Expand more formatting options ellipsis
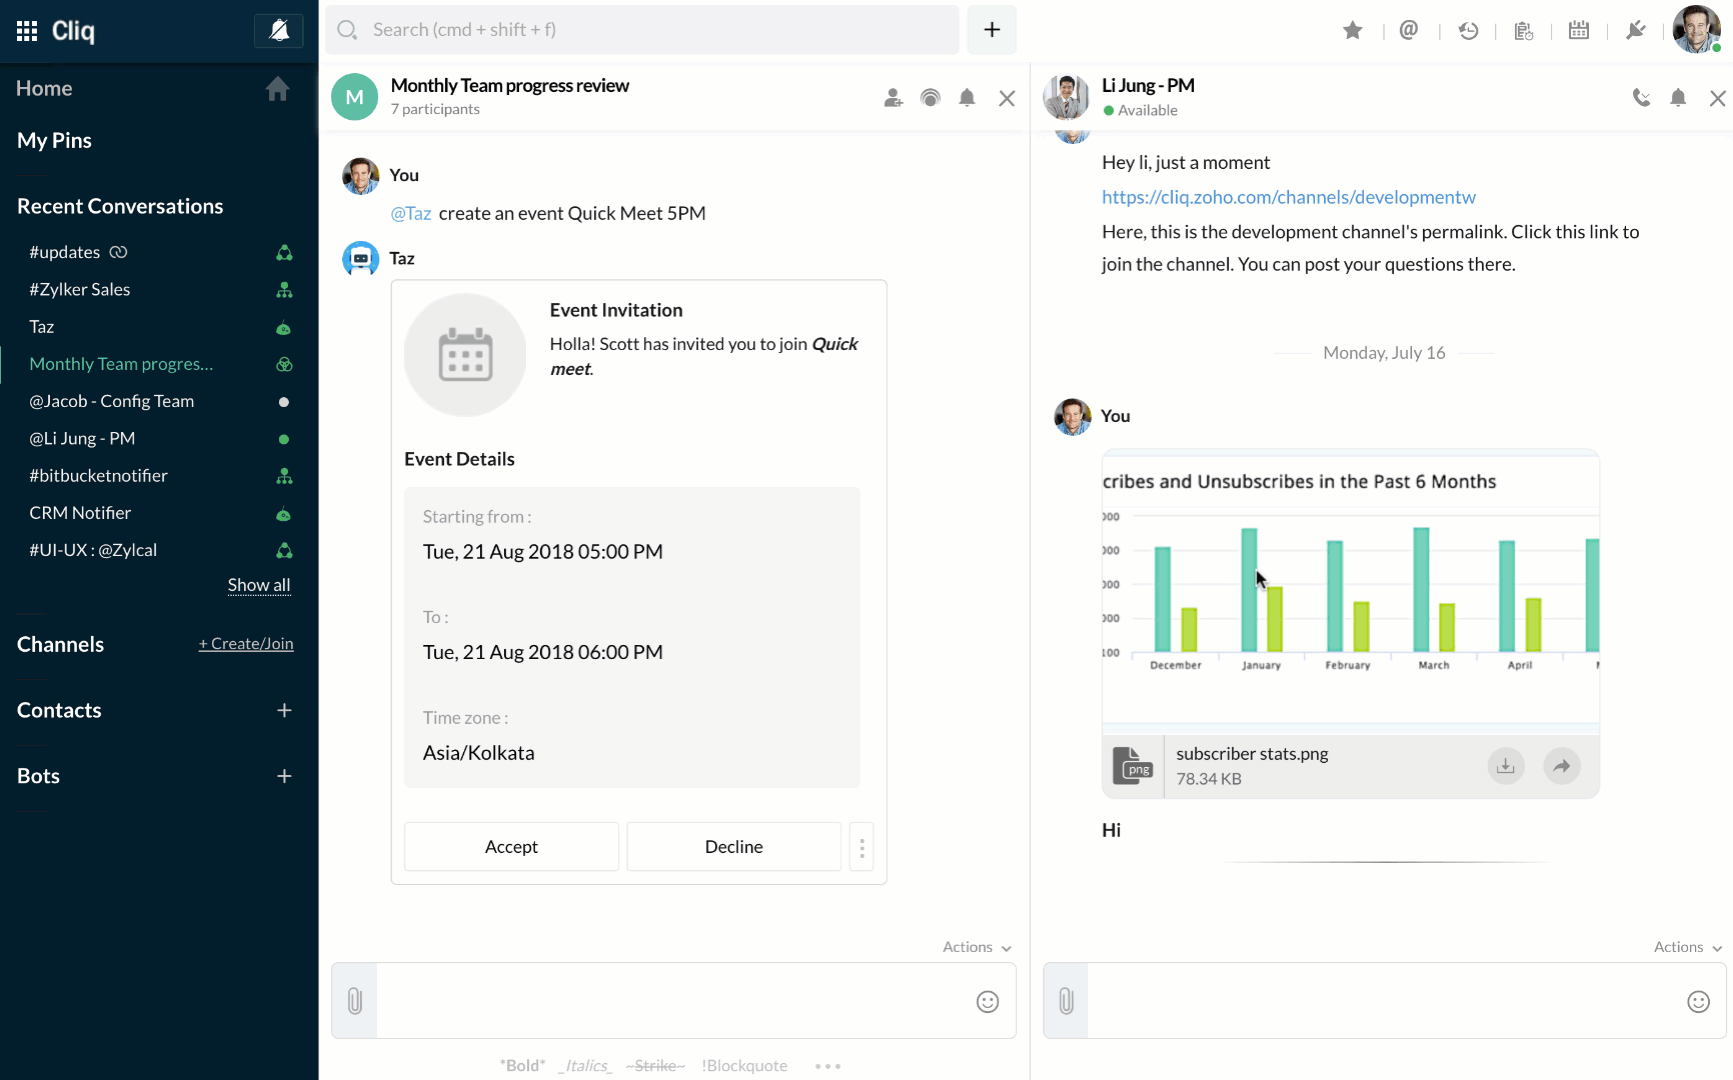Screen dimensions: 1733x1080 point(828,1066)
